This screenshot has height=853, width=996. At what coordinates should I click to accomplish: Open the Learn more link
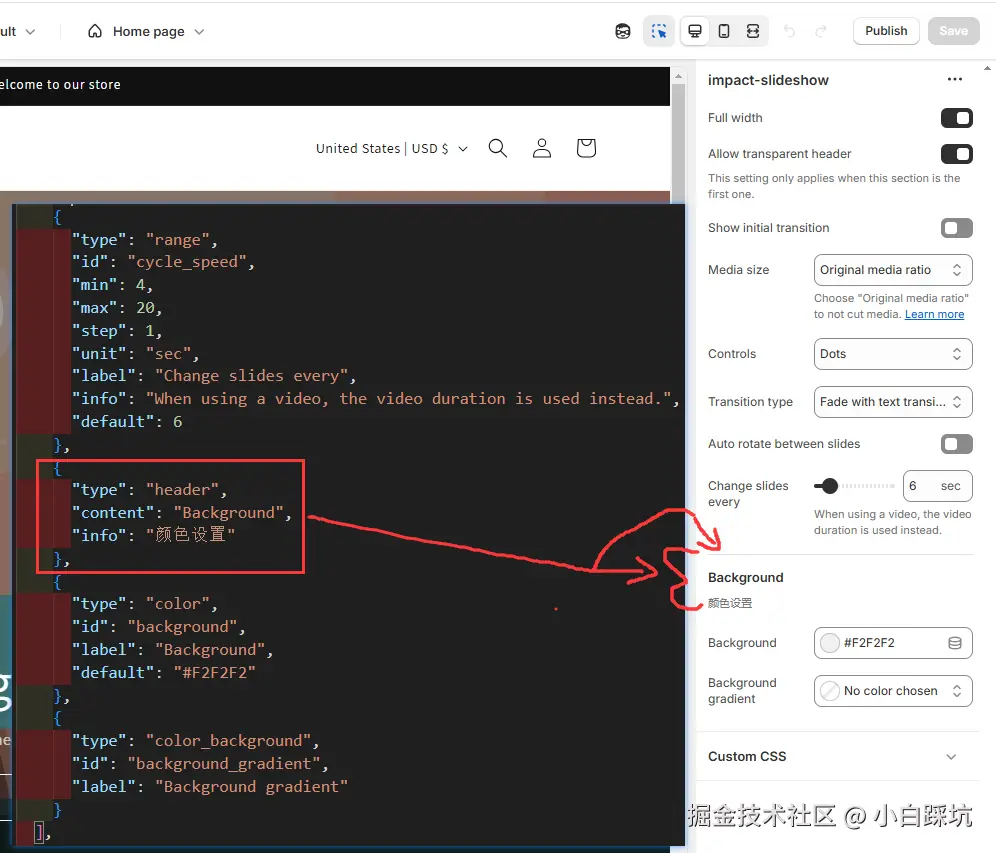pyautogui.click(x=934, y=314)
